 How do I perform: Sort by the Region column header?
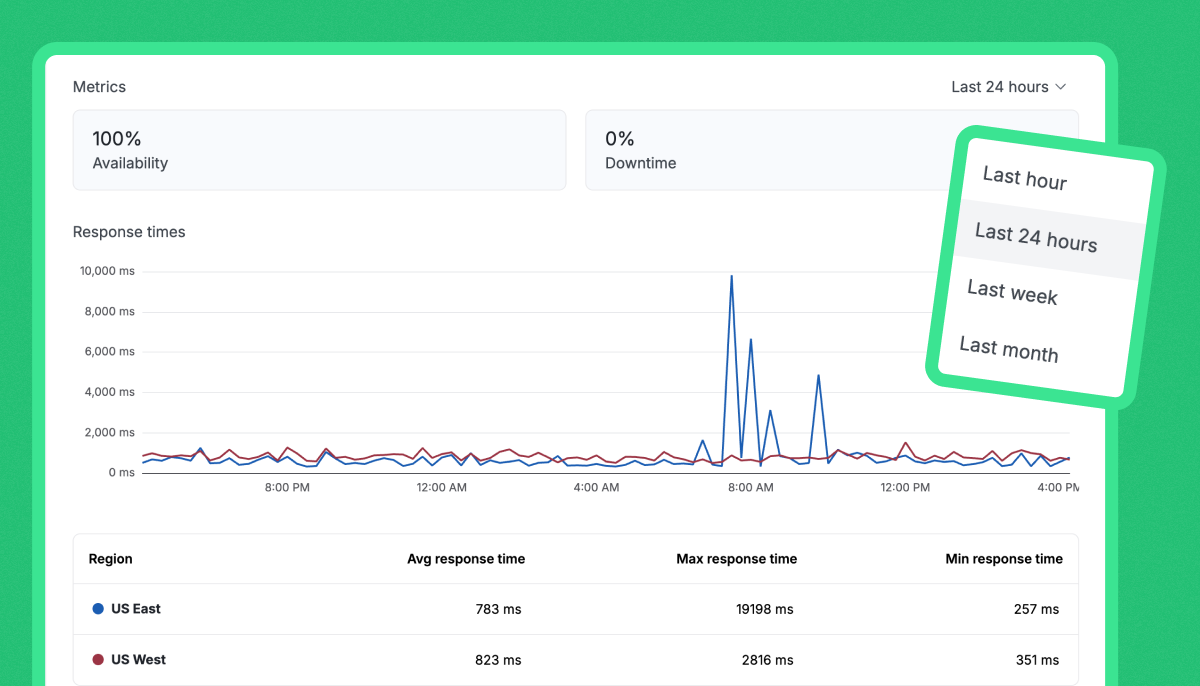pyautogui.click(x=111, y=559)
